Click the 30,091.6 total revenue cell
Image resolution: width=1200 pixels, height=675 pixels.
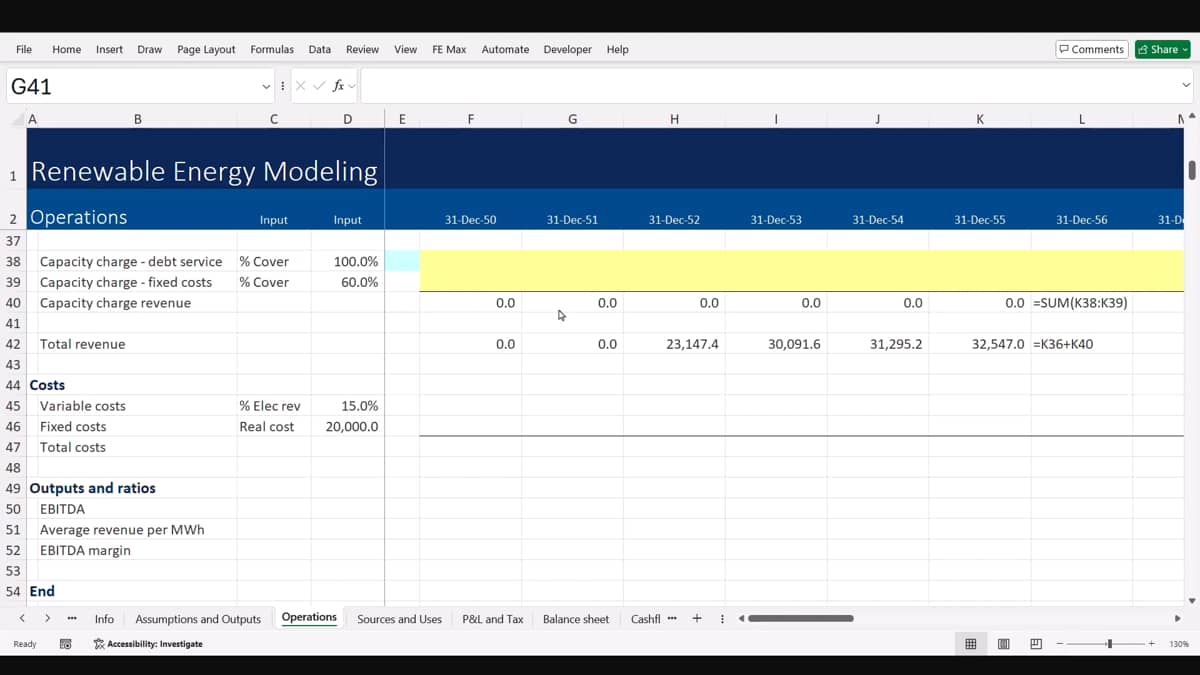point(776,344)
